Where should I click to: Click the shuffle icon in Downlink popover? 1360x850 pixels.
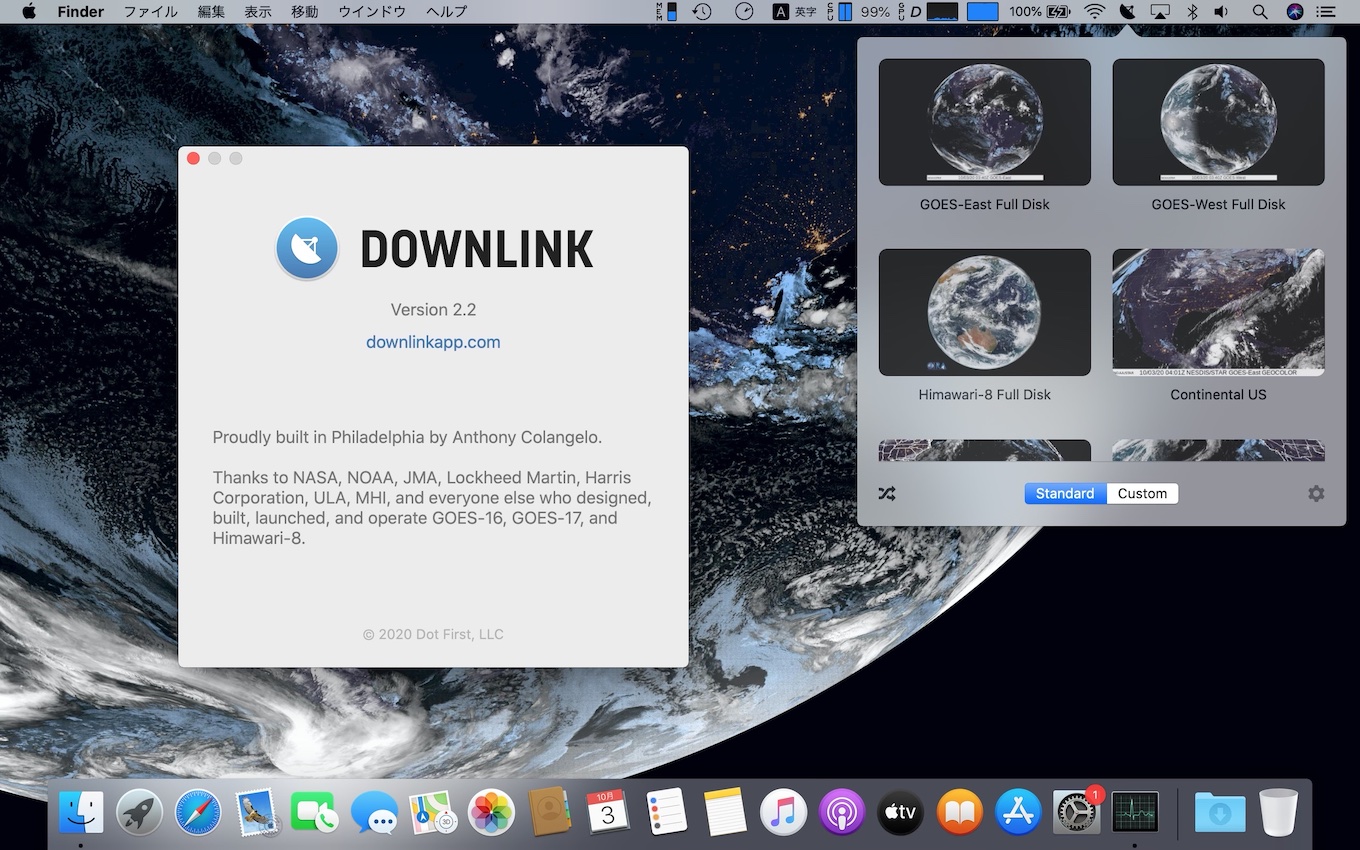[886, 494]
